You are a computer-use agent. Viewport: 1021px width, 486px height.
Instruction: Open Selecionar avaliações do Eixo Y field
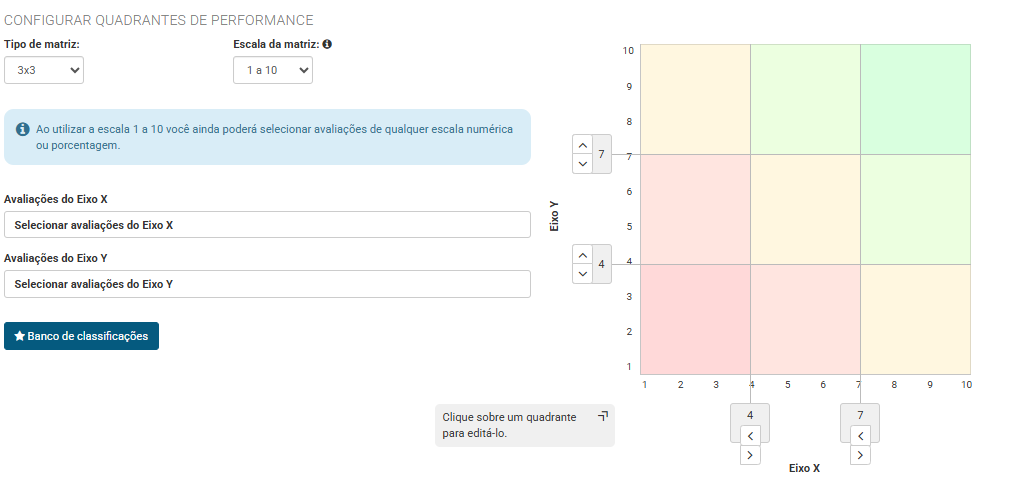(267, 284)
